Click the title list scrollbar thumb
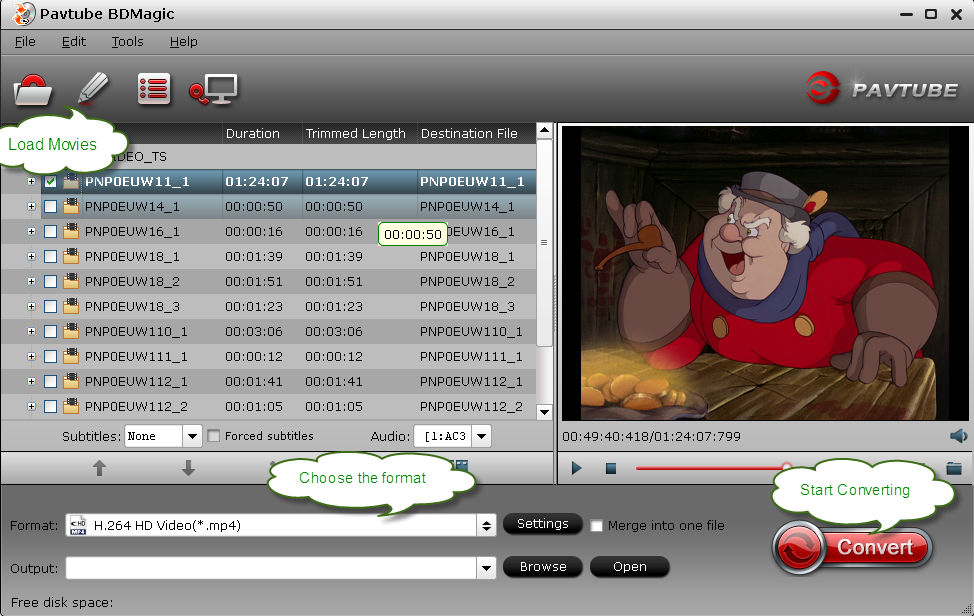974x616 pixels. 544,243
